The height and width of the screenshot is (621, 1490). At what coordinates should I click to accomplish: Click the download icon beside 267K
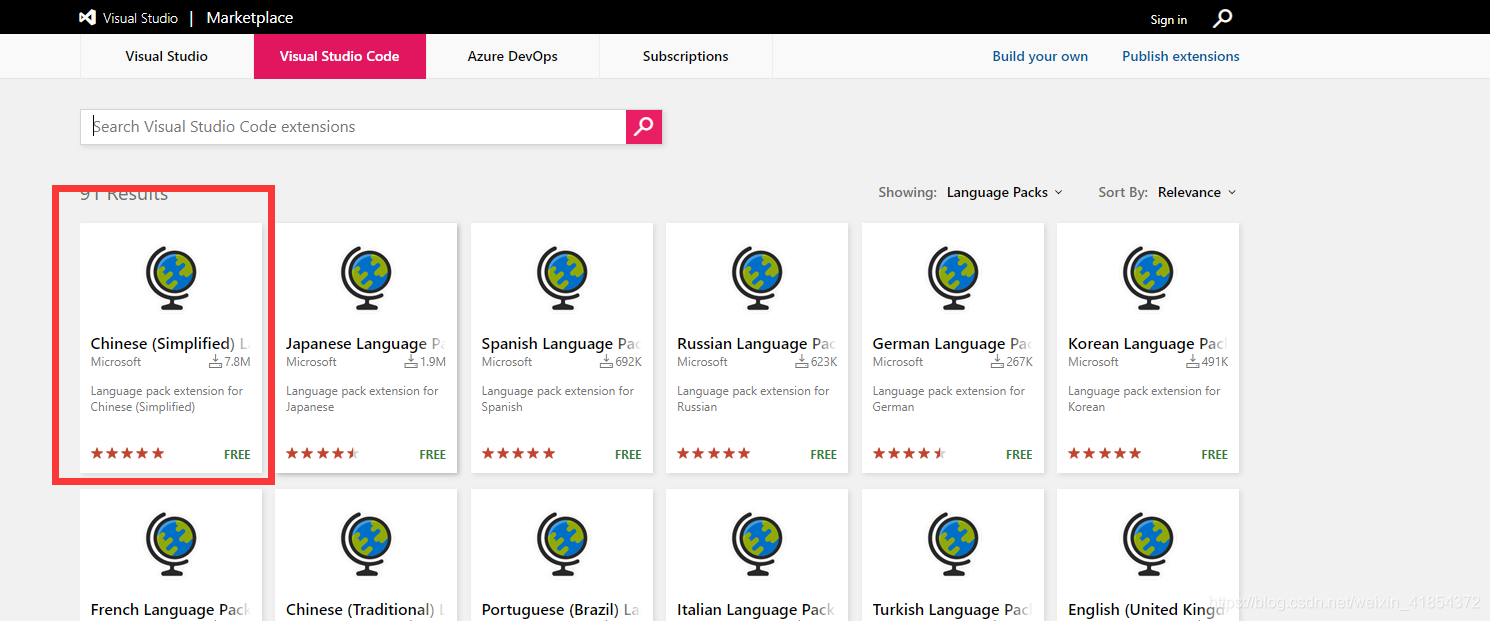click(998, 361)
